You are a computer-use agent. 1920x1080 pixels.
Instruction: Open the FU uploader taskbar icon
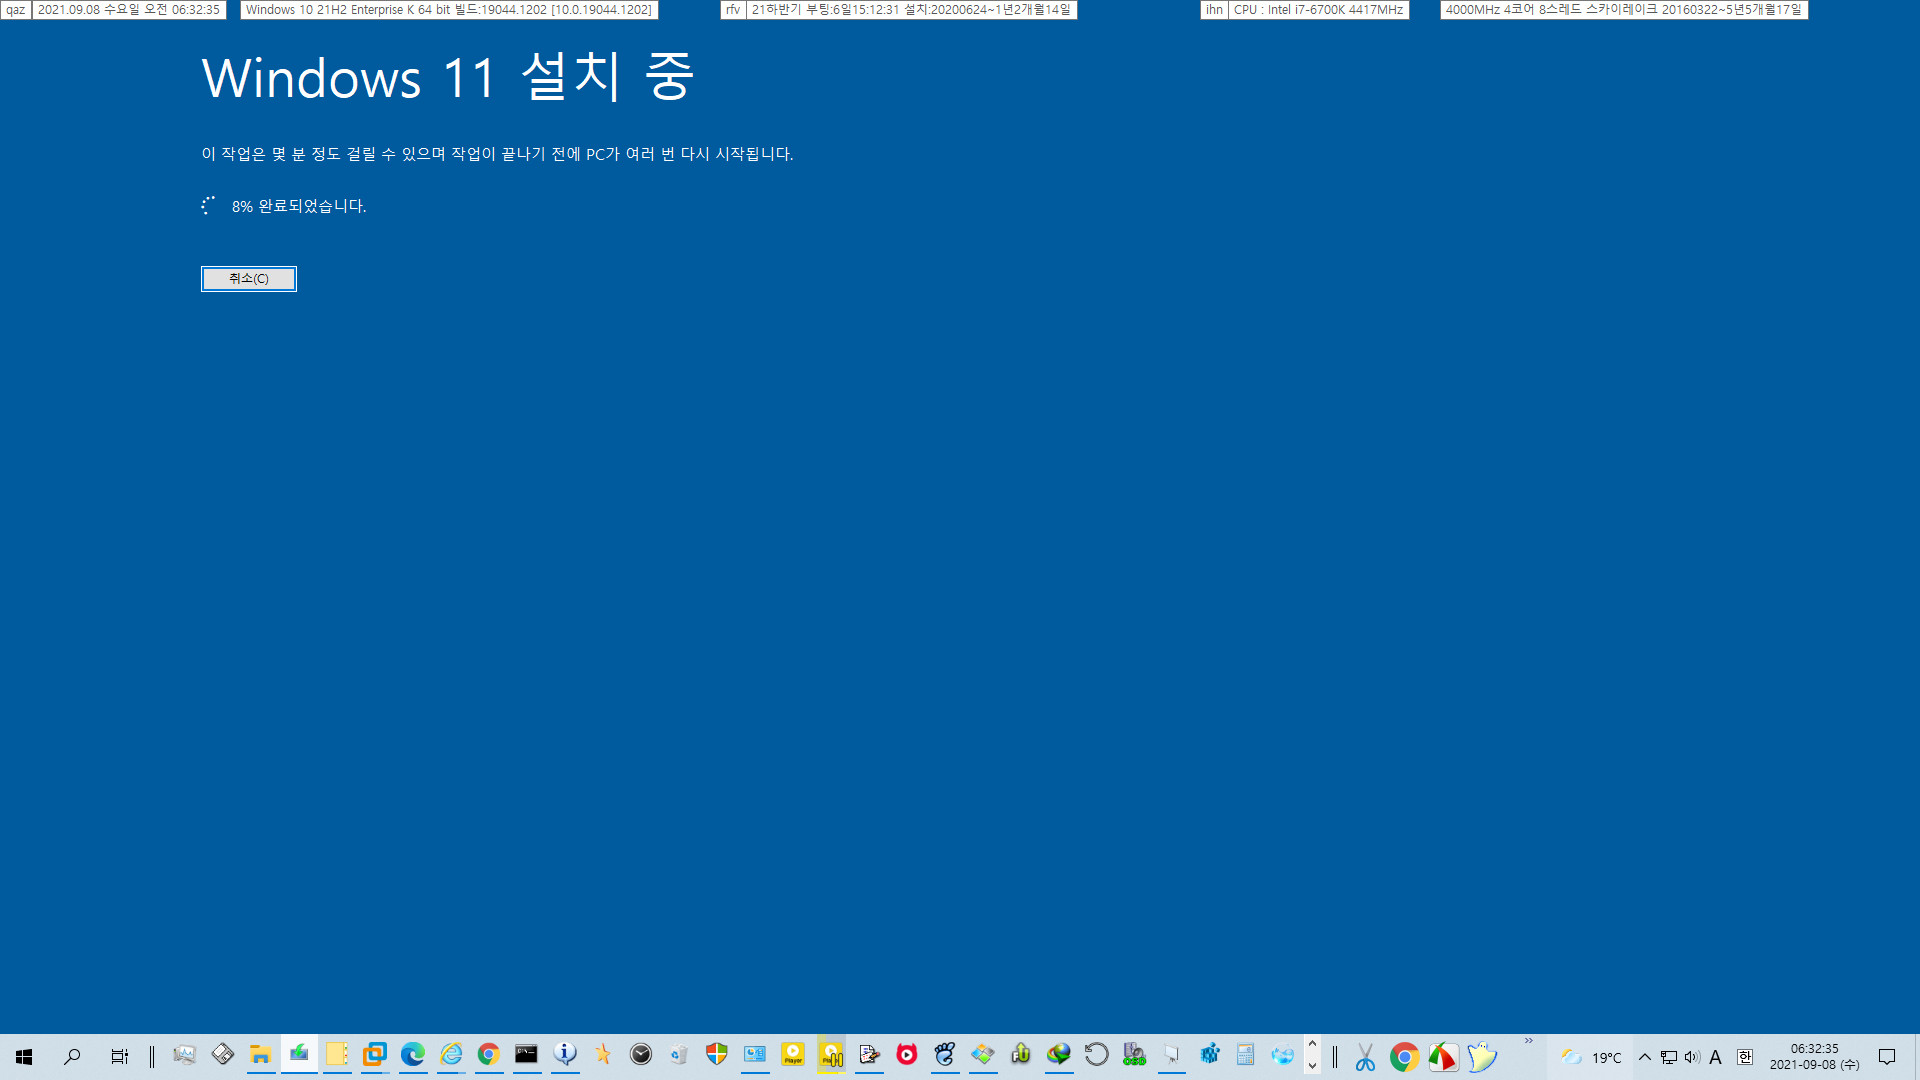[x=1021, y=1055]
